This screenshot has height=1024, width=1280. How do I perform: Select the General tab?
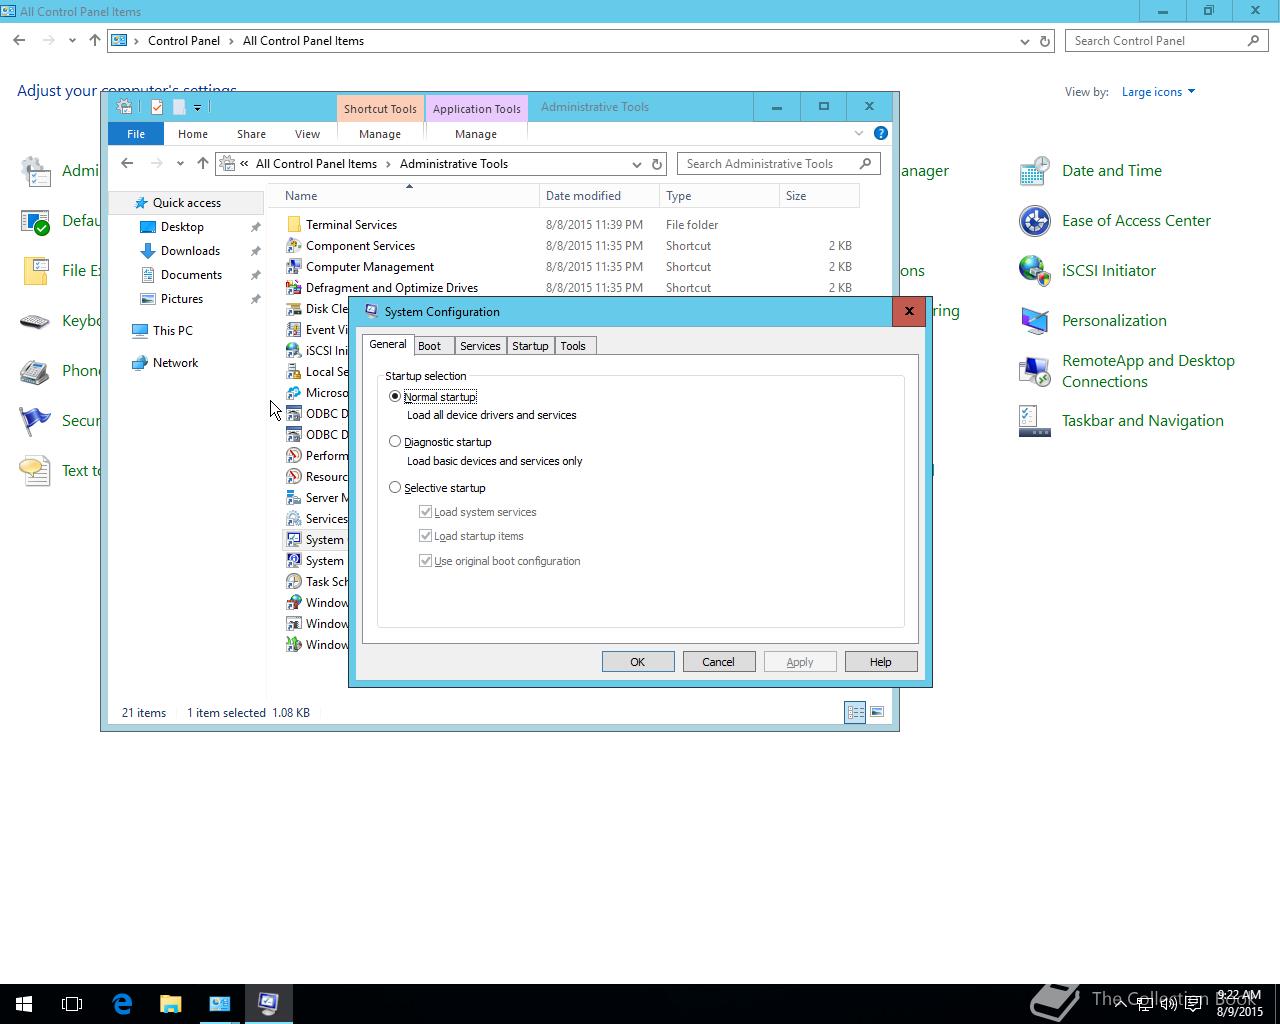(x=388, y=344)
